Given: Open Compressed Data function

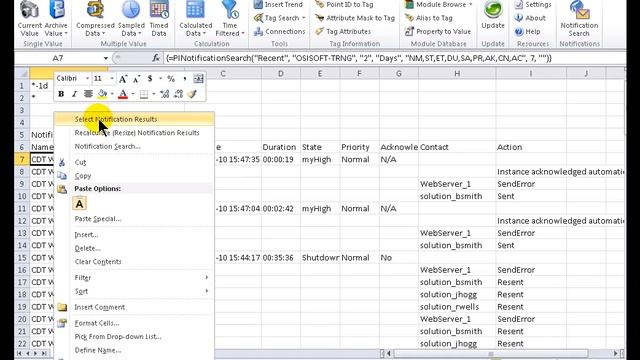Looking at the screenshot, I should [95, 19].
